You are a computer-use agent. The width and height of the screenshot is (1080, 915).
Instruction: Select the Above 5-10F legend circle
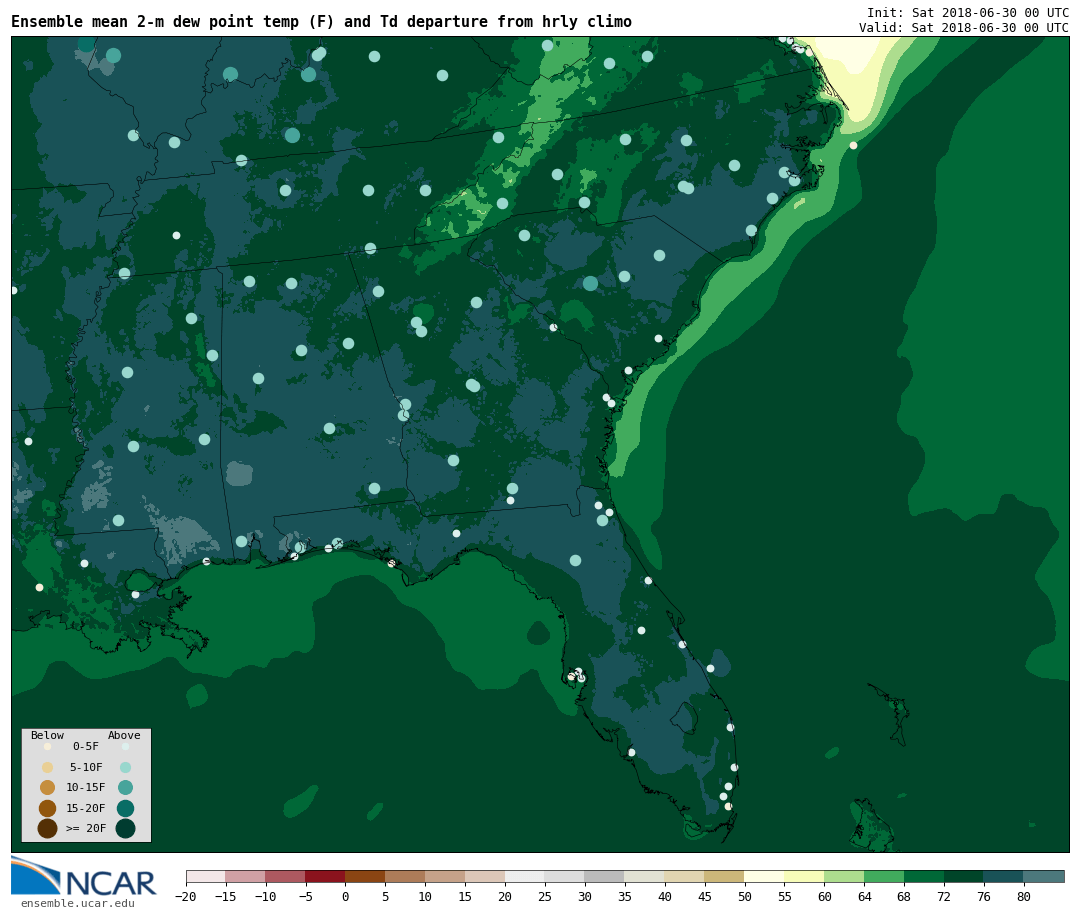point(125,767)
